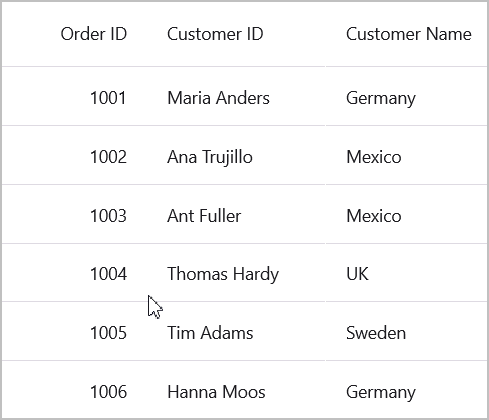Select order 1004 cell
The image size is (489, 420).
coord(74,273)
